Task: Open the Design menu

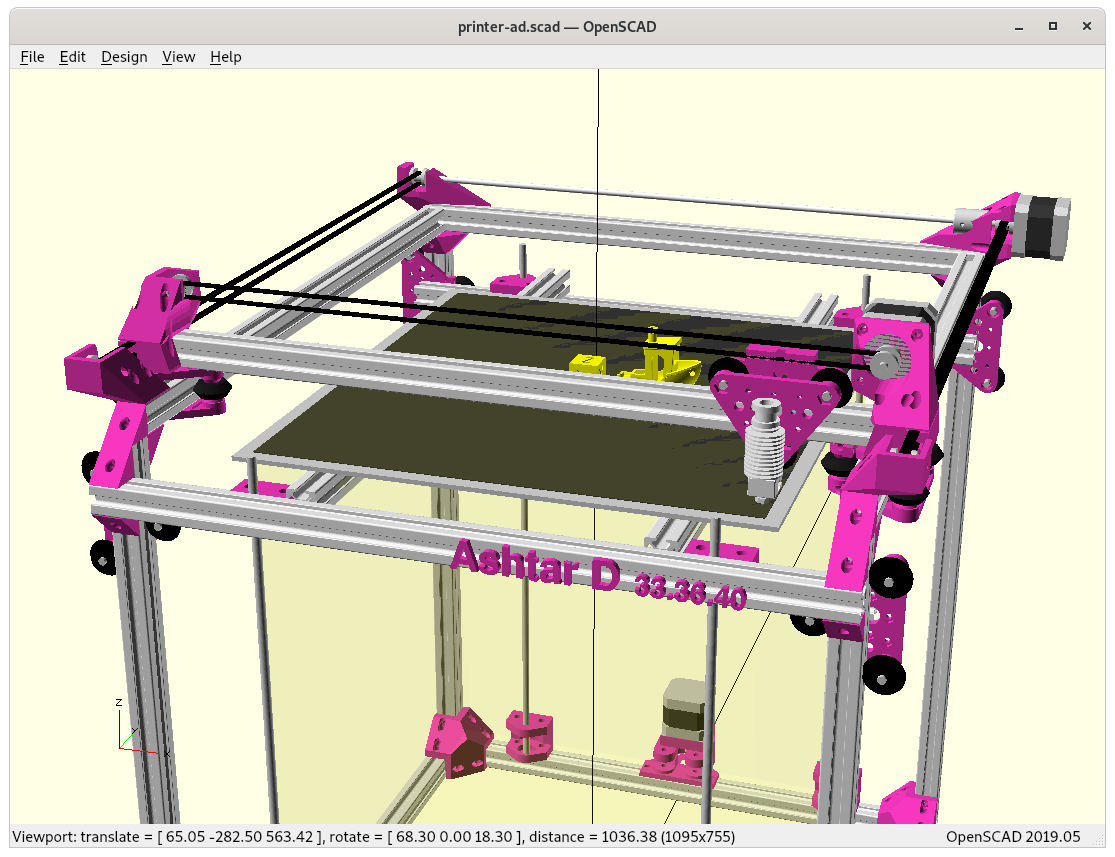Action: click(124, 57)
